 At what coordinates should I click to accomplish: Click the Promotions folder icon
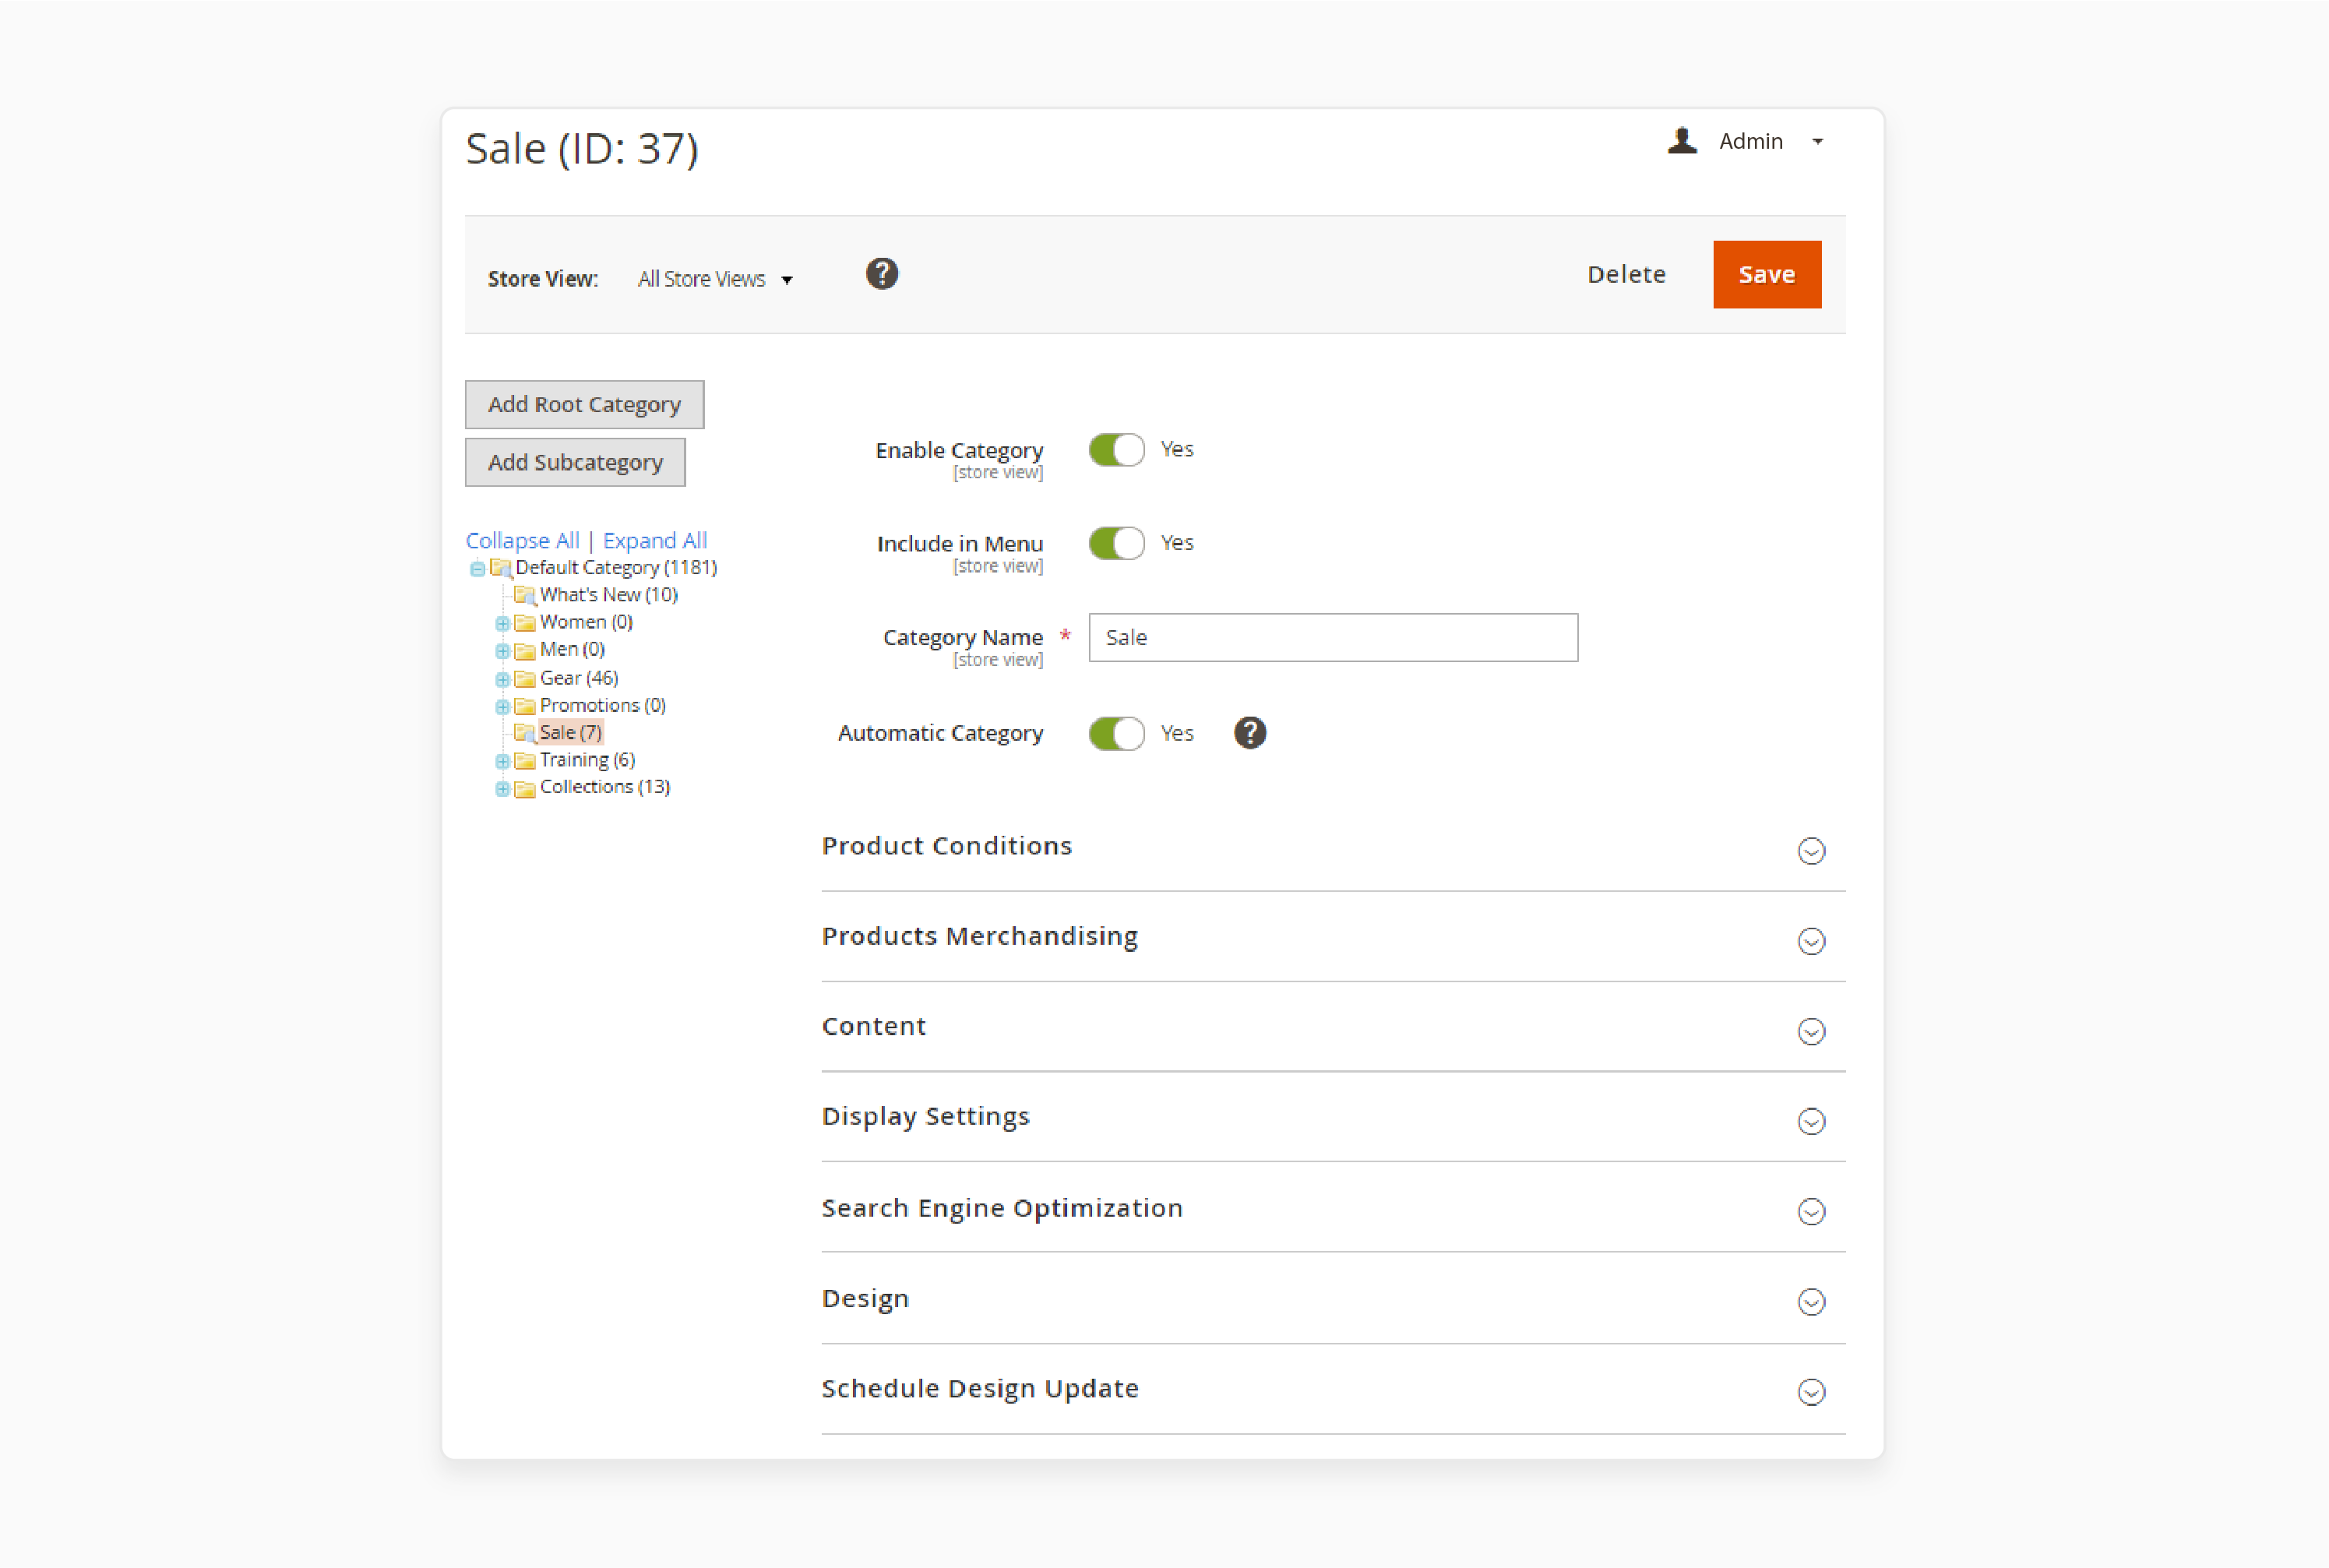[x=525, y=706]
